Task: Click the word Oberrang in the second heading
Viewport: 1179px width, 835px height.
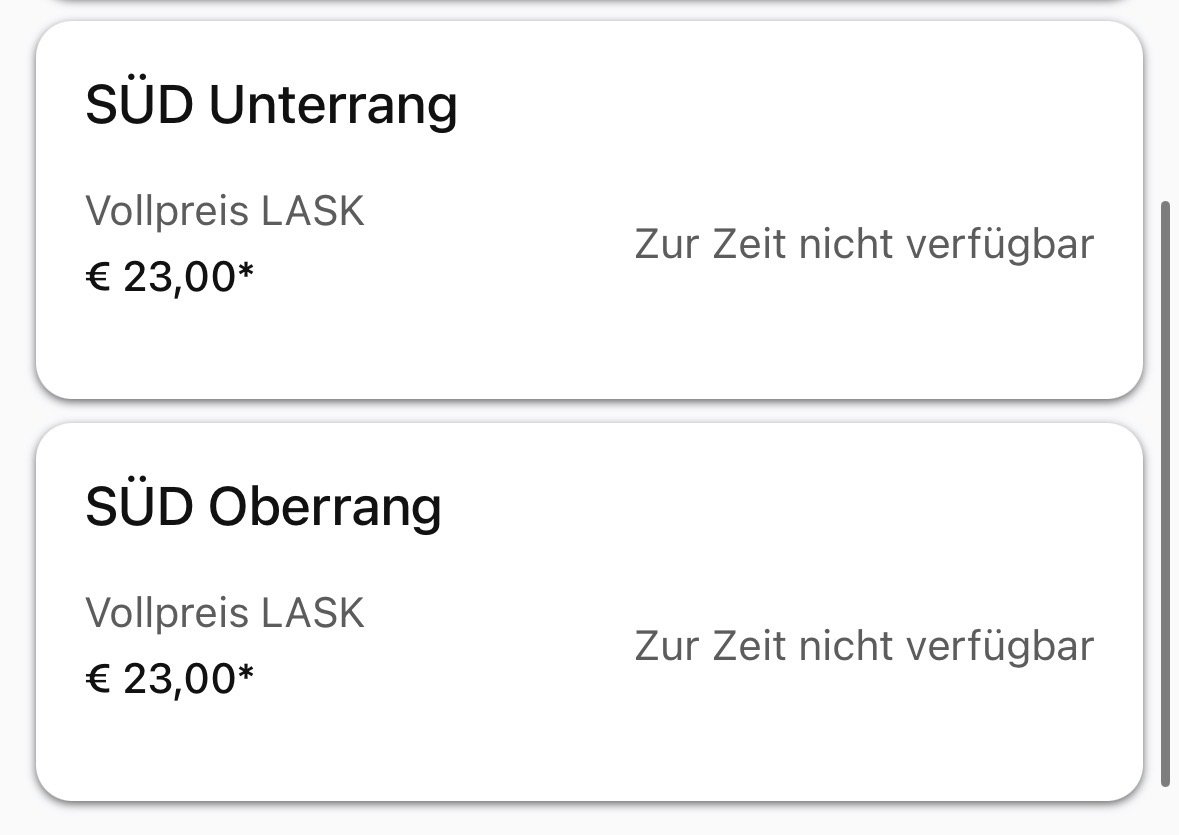Action: 324,509
